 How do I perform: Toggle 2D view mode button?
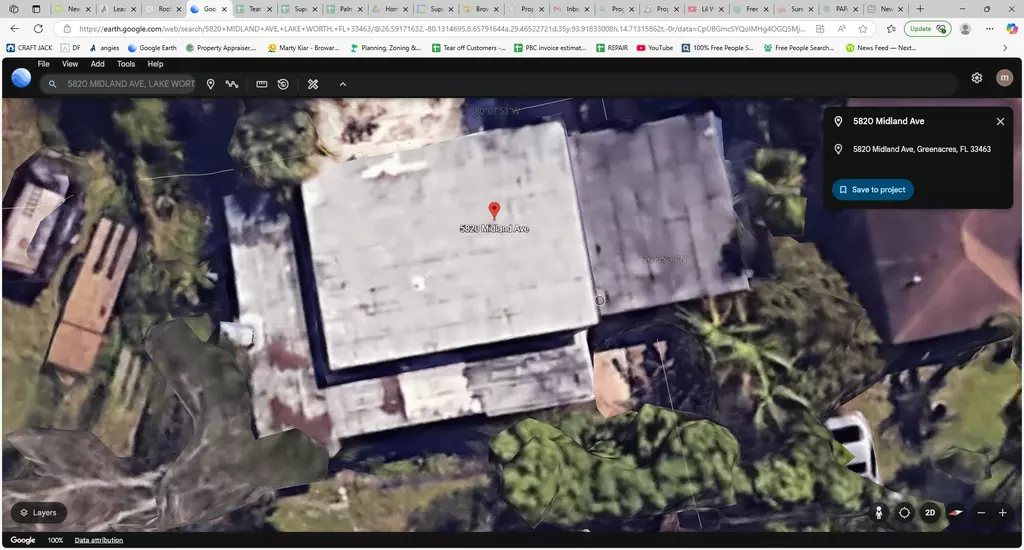click(x=930, y=513)
